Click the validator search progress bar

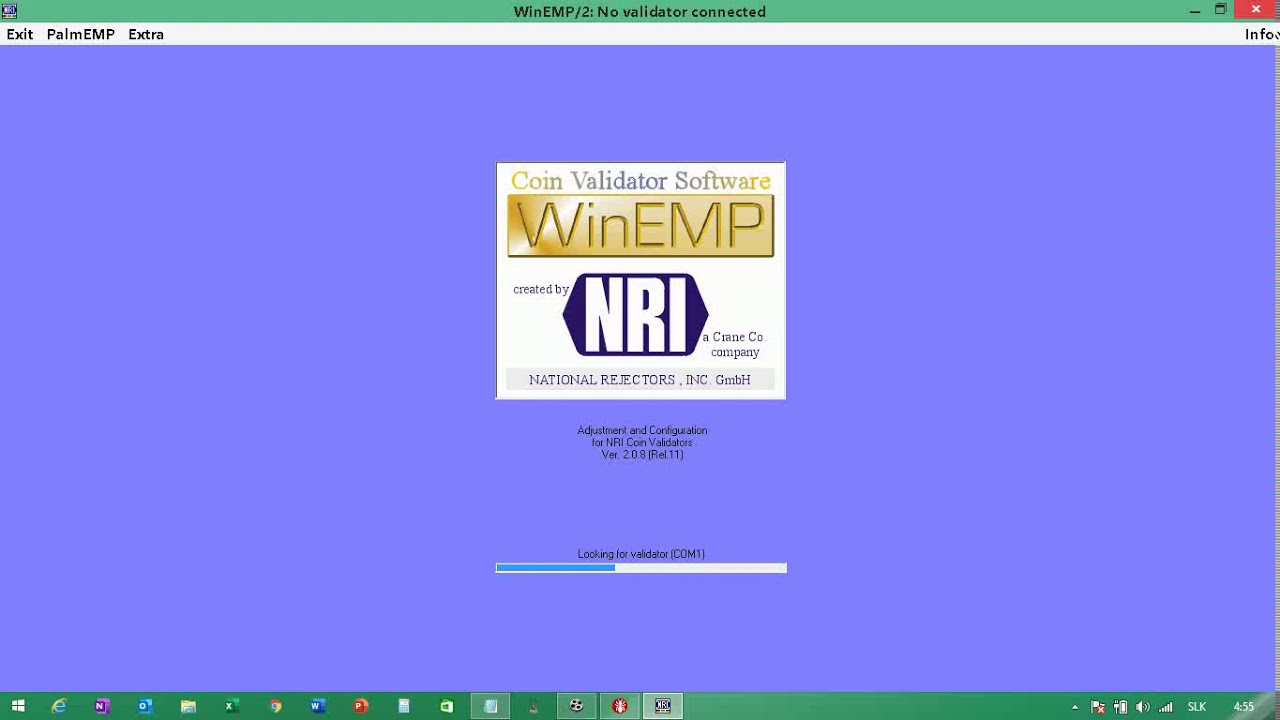tap(641, 568)
